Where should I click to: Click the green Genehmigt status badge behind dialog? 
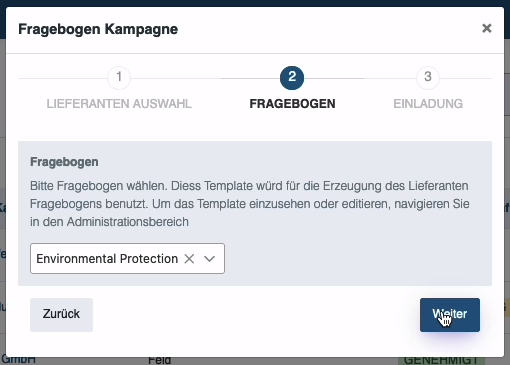pos(441,361)
